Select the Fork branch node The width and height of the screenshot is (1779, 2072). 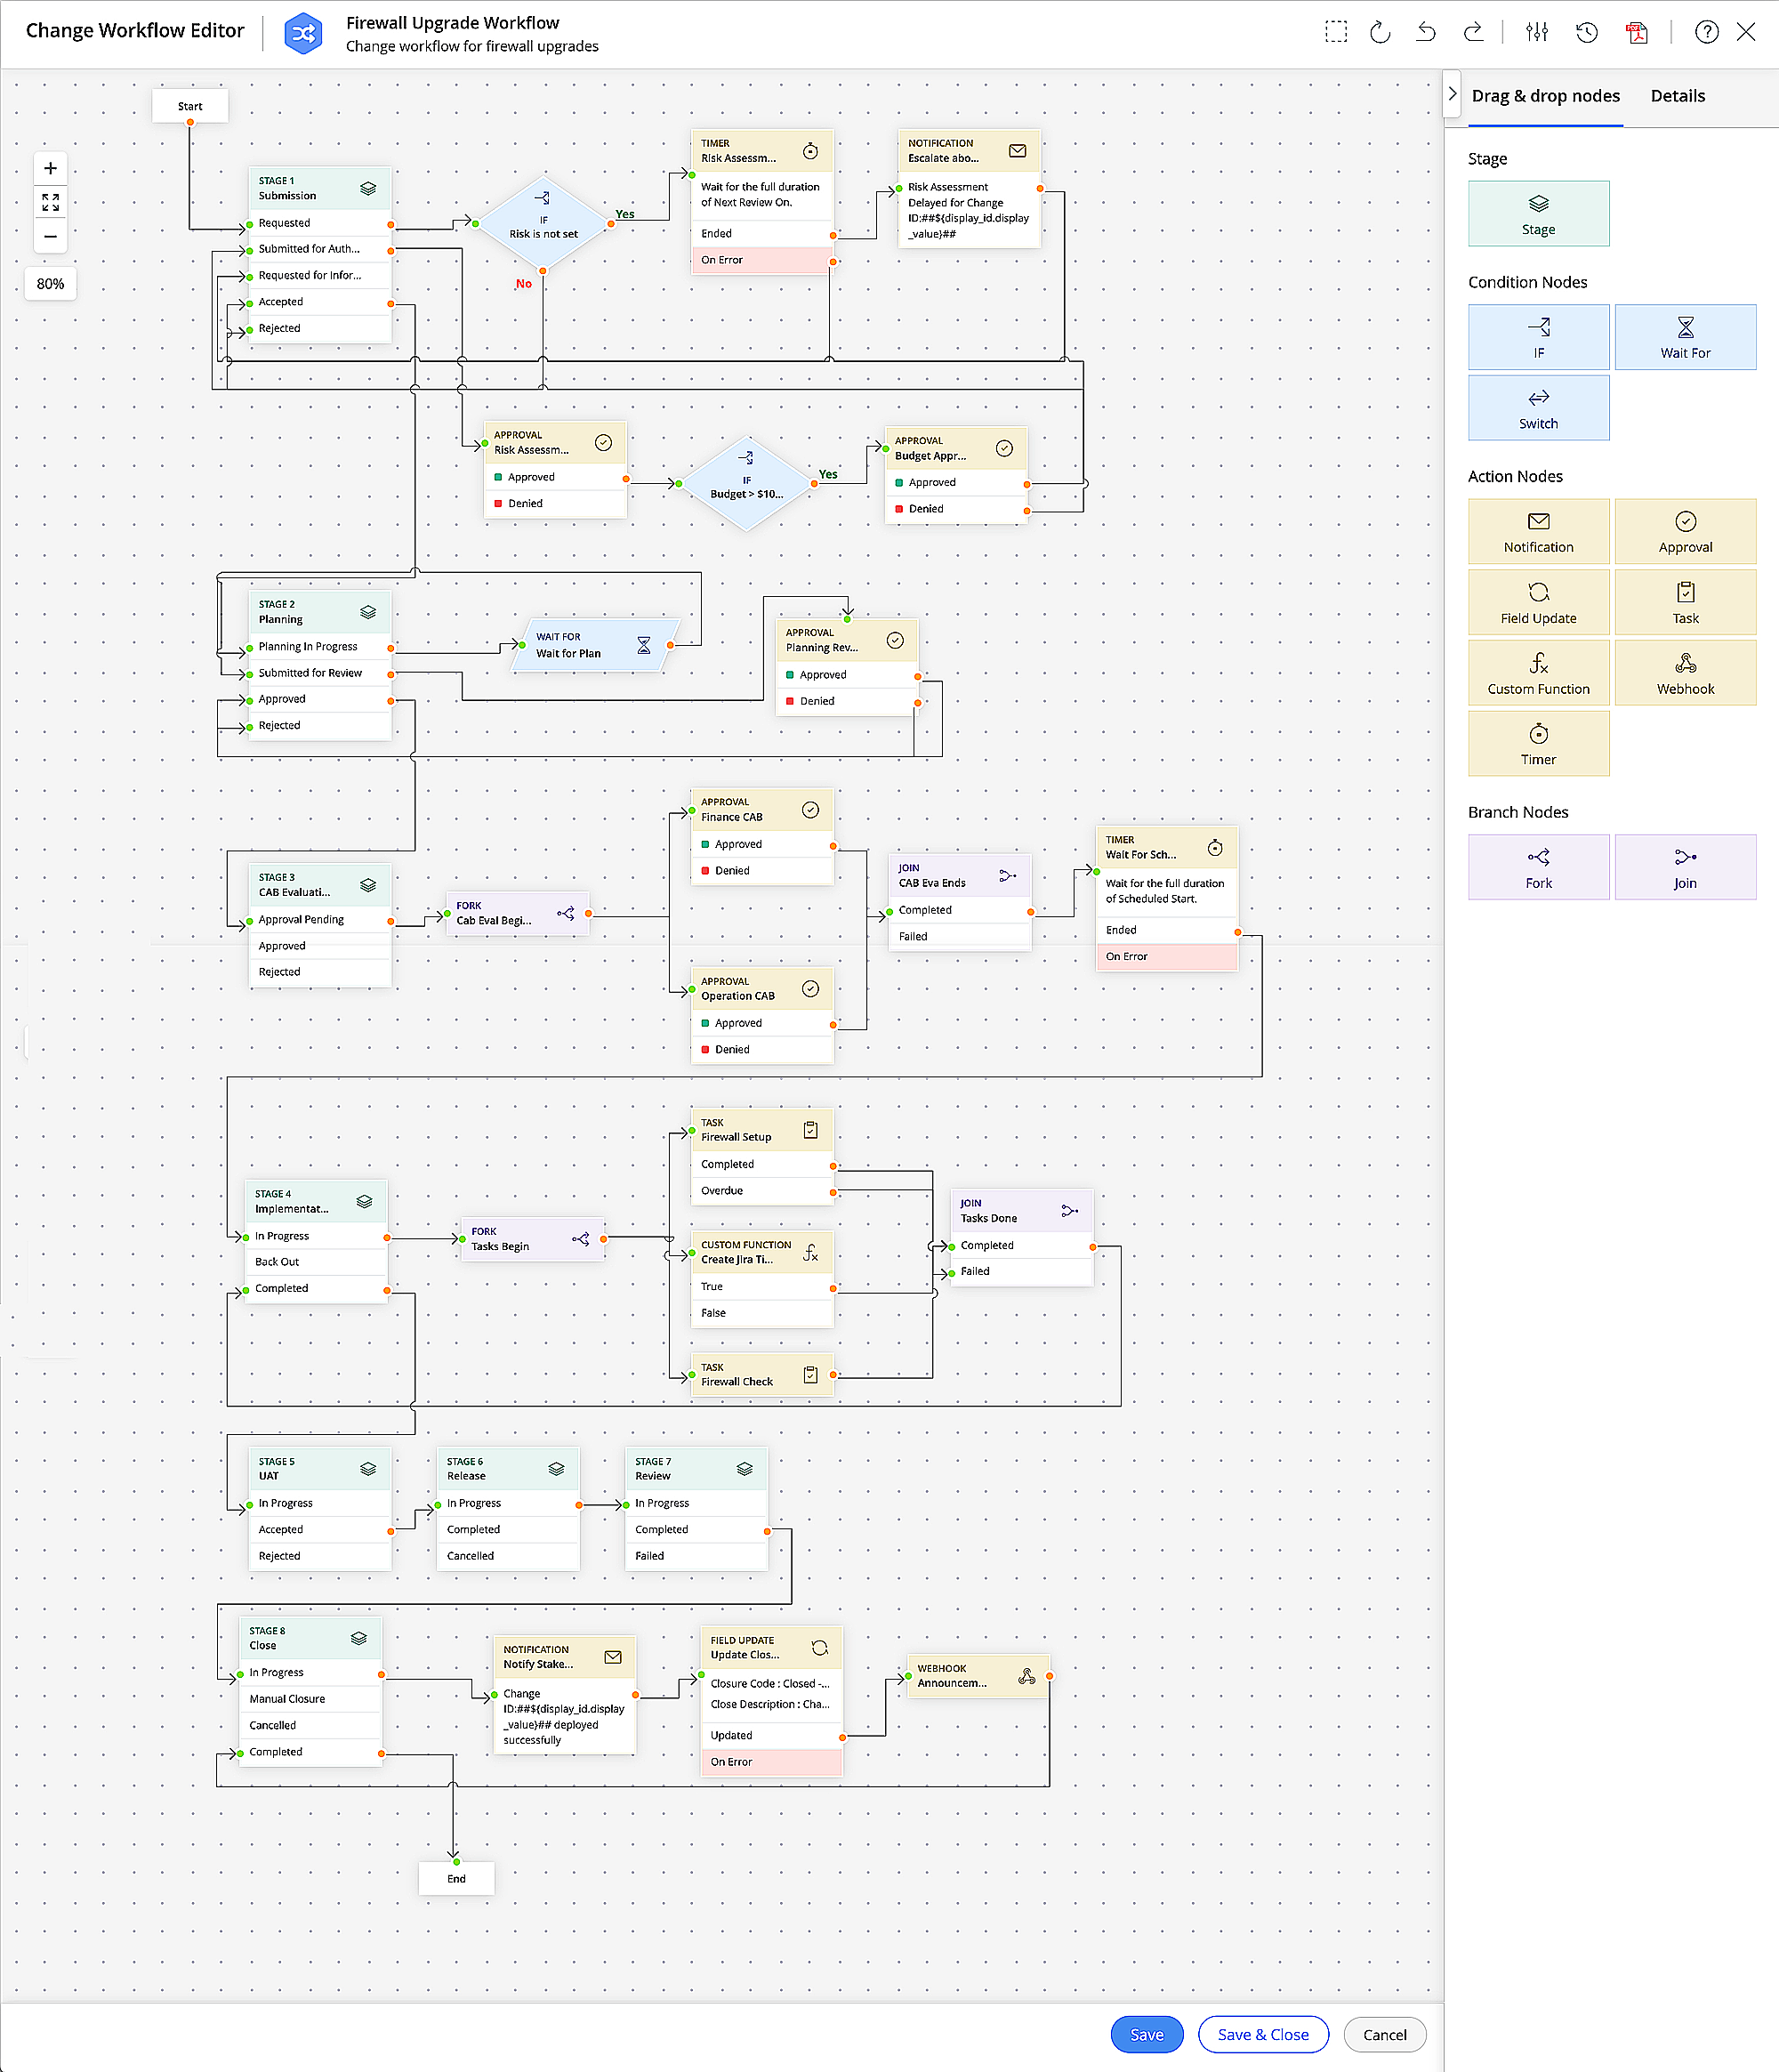click(x=1538, y=866)
